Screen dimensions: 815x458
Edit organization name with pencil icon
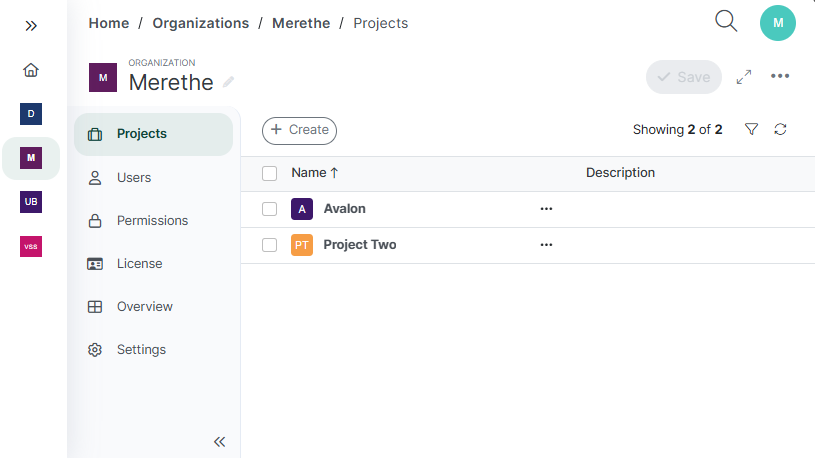click(x=228, y=82)
